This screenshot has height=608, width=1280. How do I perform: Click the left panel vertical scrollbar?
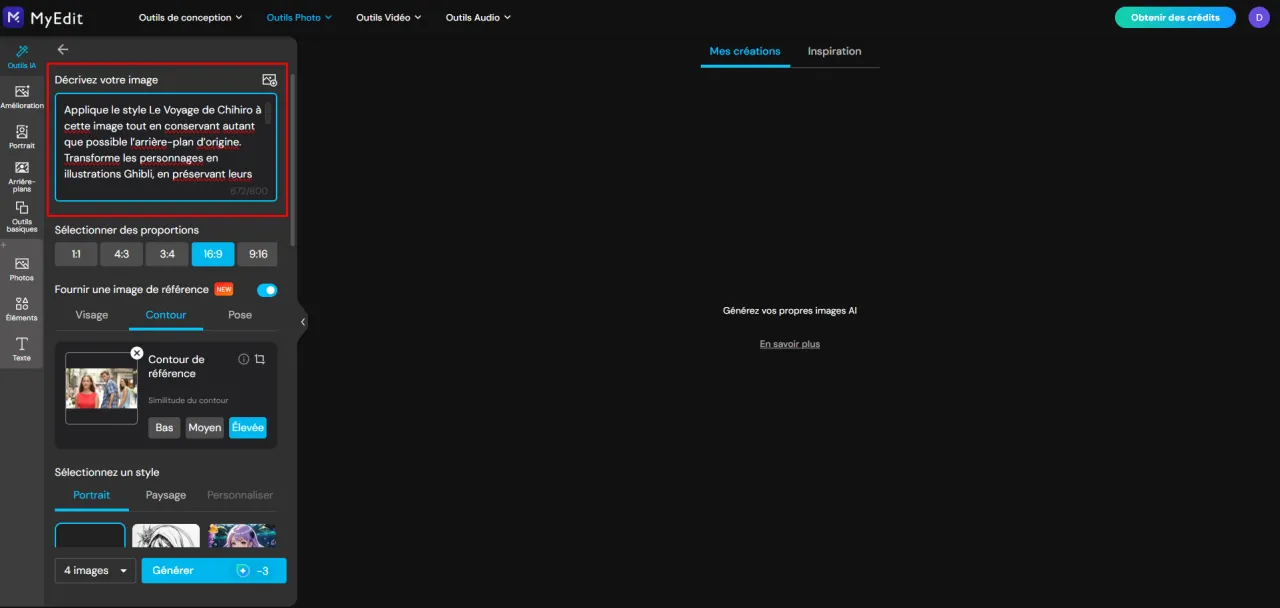[x=292, y=158]
